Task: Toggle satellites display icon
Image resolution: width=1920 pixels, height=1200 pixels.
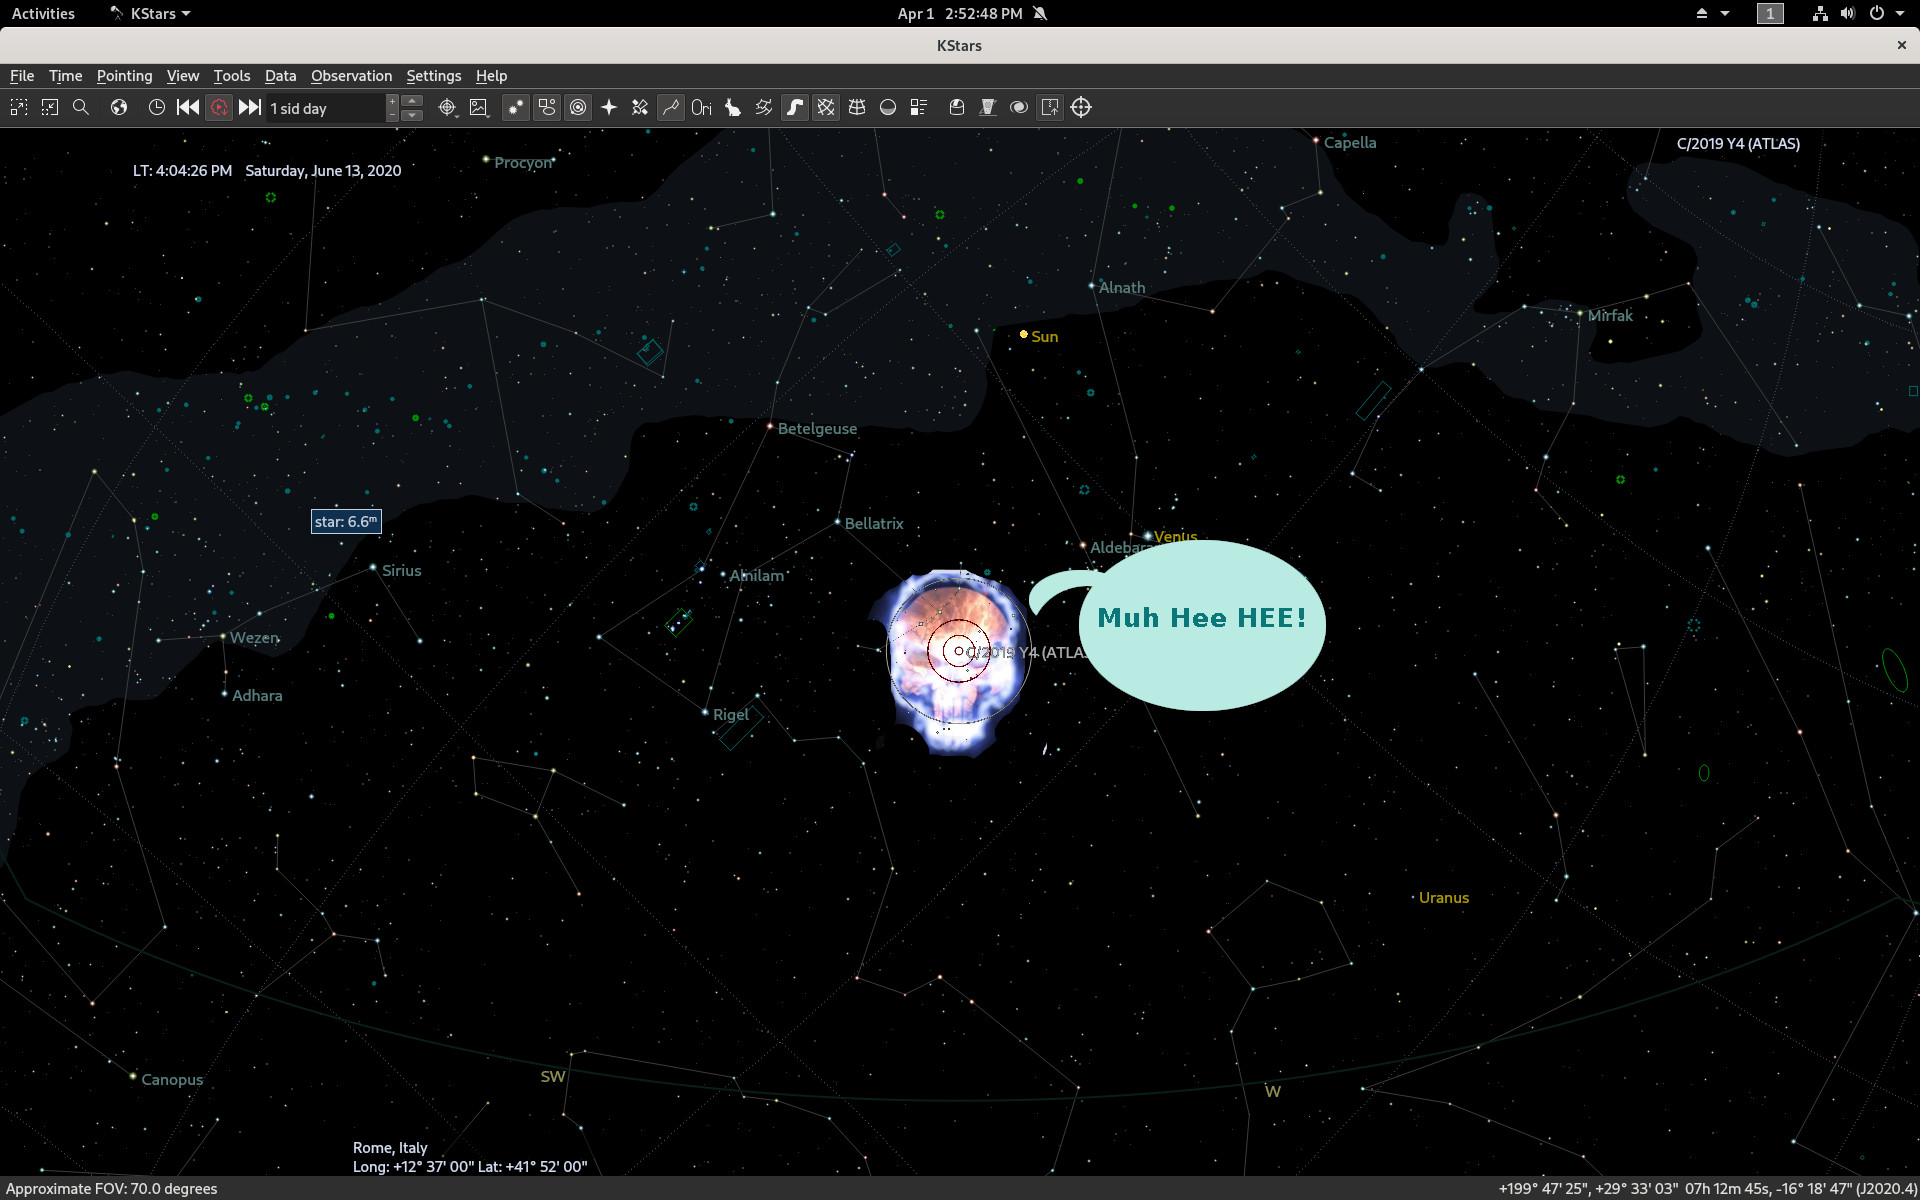Action: [640, 107]
